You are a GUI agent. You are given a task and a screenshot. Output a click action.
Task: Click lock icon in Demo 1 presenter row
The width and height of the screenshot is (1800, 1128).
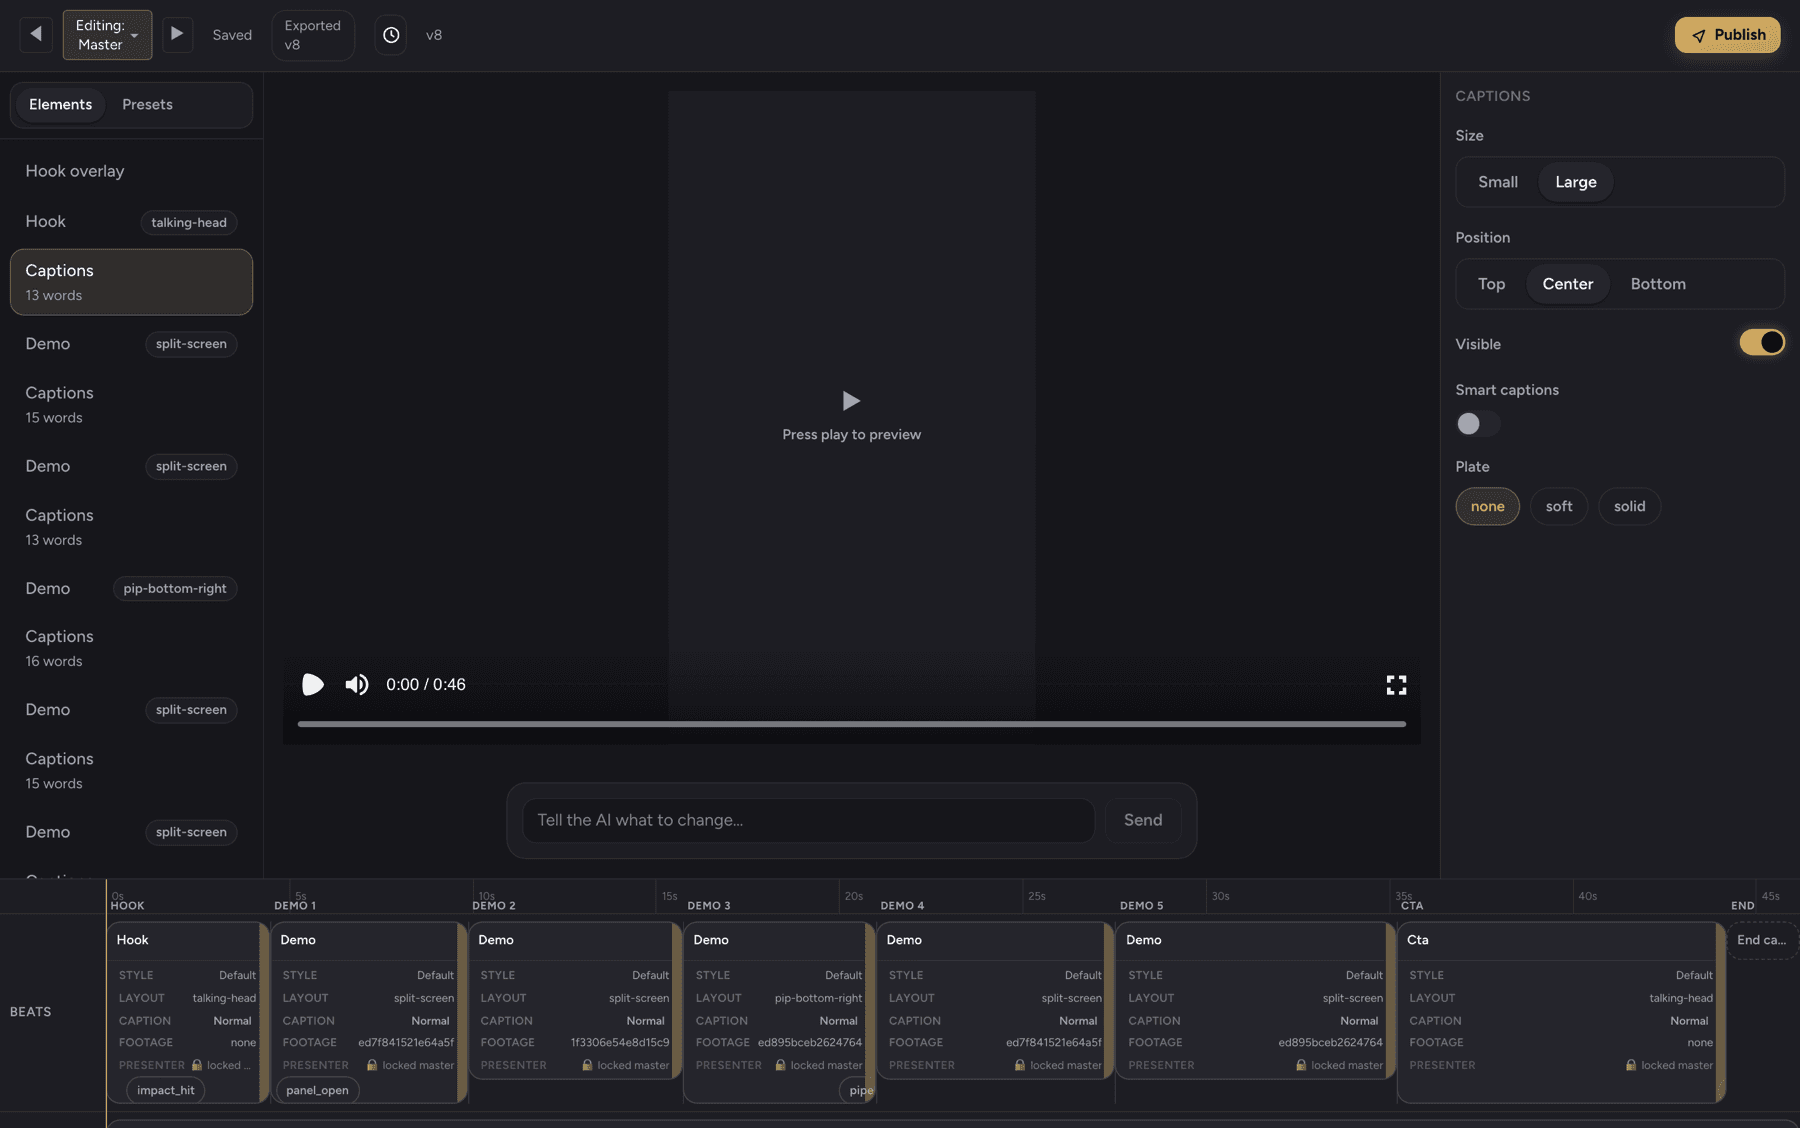(372, 1065)
